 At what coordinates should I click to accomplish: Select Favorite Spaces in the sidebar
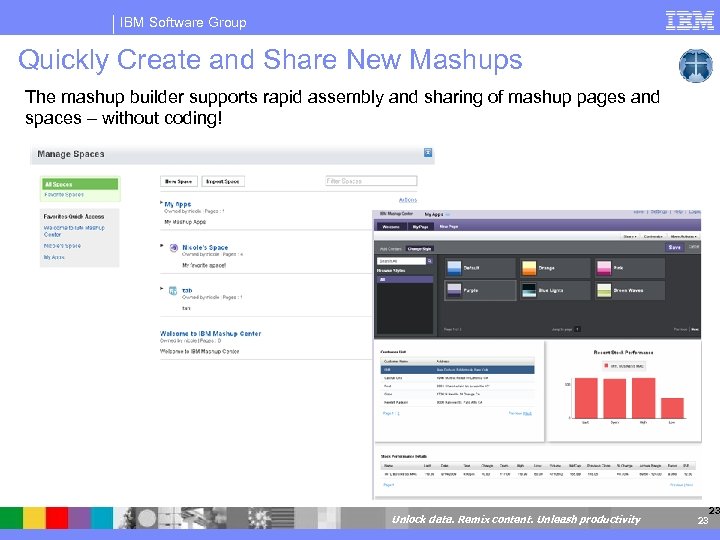pos(64,195)
